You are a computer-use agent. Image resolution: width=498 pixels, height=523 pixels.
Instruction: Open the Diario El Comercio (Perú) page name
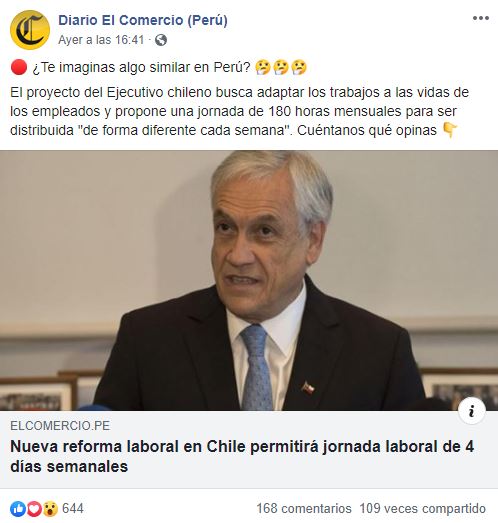coord(143,20)
